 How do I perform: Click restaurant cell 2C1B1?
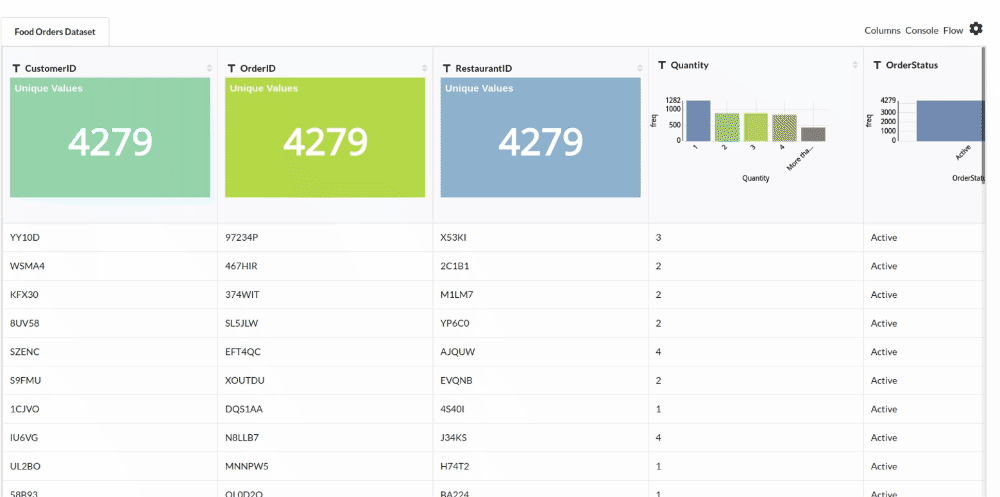[455, 266]
